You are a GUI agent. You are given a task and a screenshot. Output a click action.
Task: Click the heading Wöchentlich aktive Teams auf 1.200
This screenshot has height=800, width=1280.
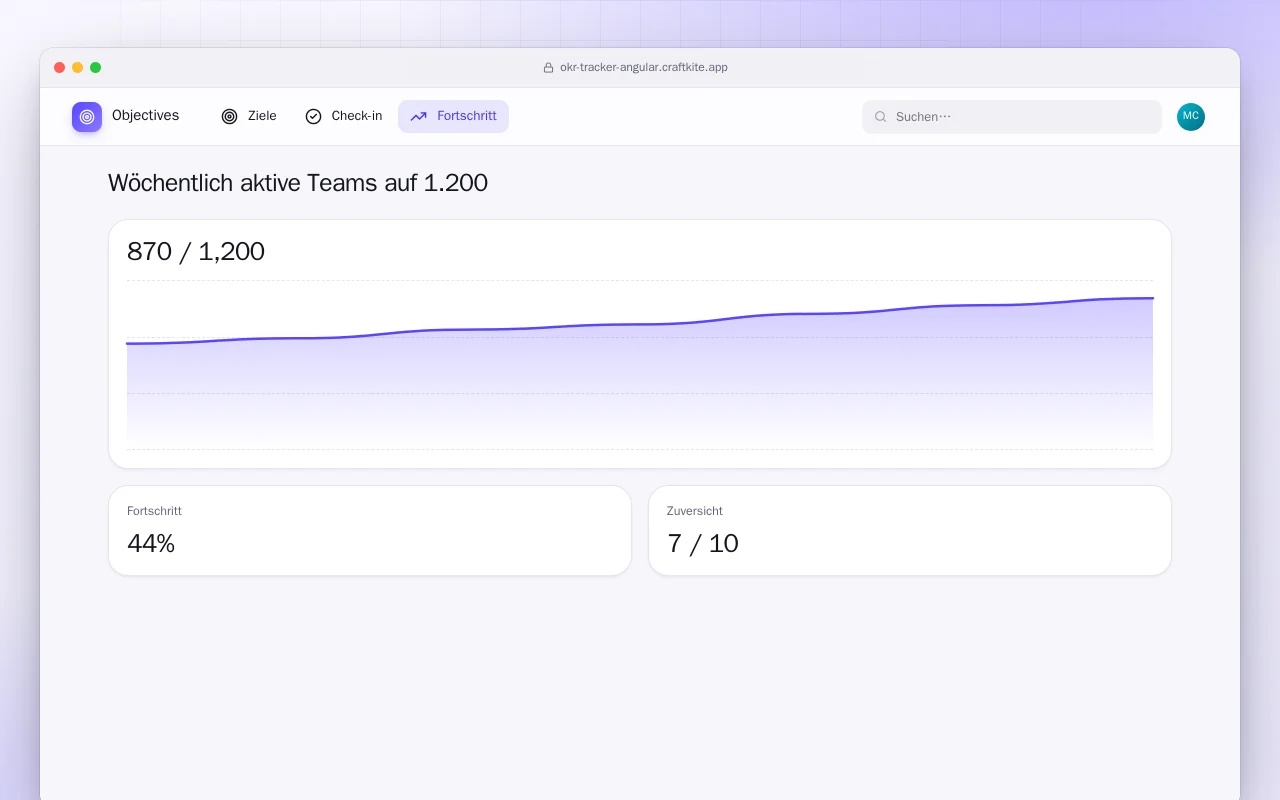click(298, 183)
